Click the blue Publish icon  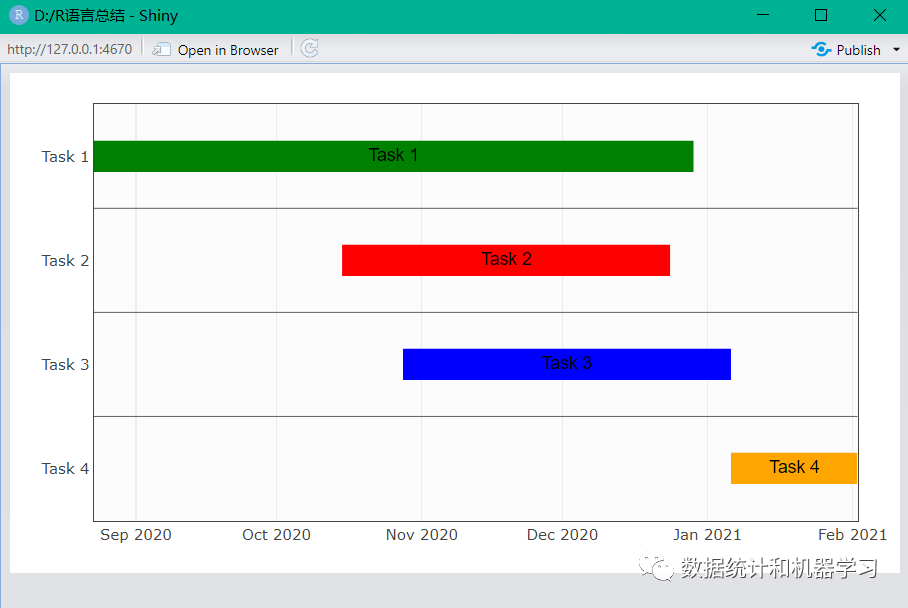(x=821, y=50)
